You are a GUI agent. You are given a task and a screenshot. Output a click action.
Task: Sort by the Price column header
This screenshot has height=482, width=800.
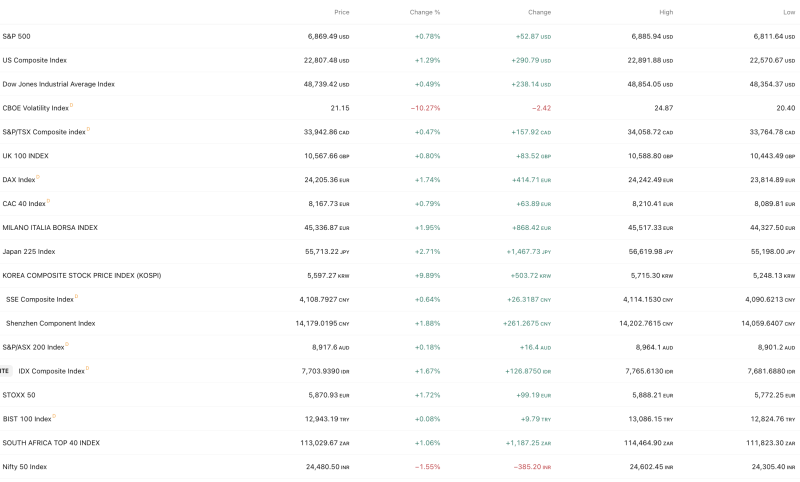click(342, 12)
